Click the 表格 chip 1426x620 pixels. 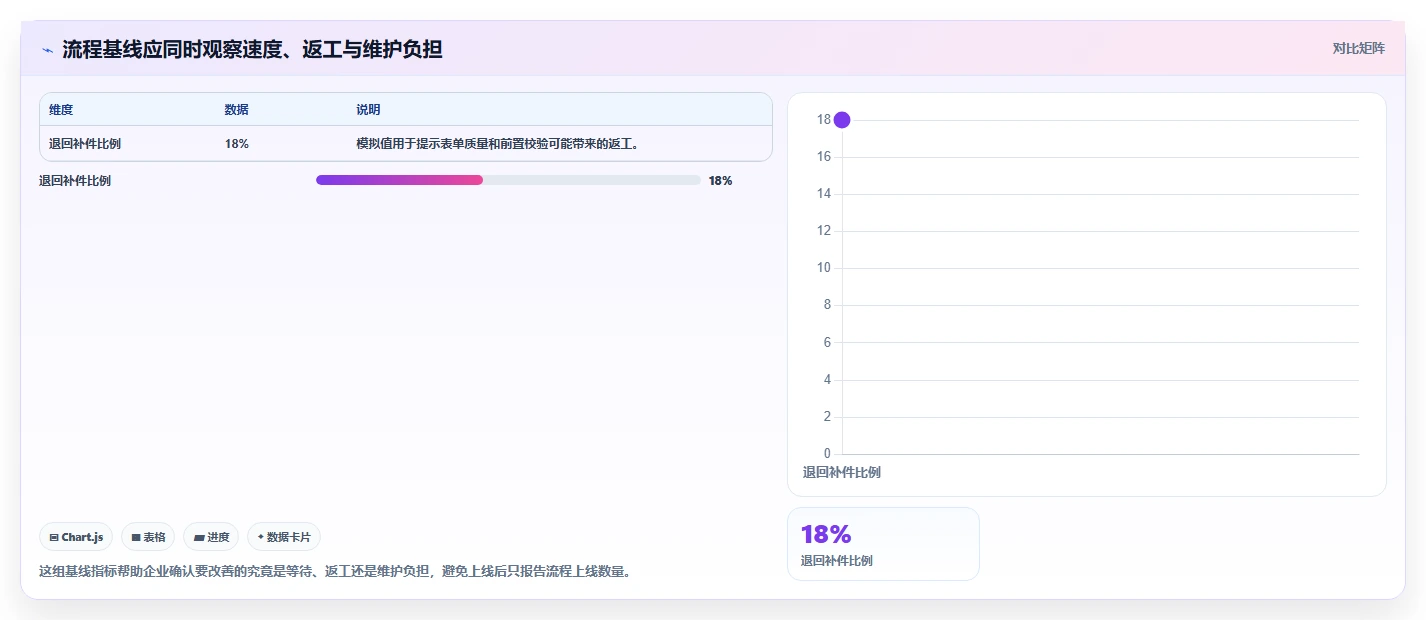tap(148, 537)
